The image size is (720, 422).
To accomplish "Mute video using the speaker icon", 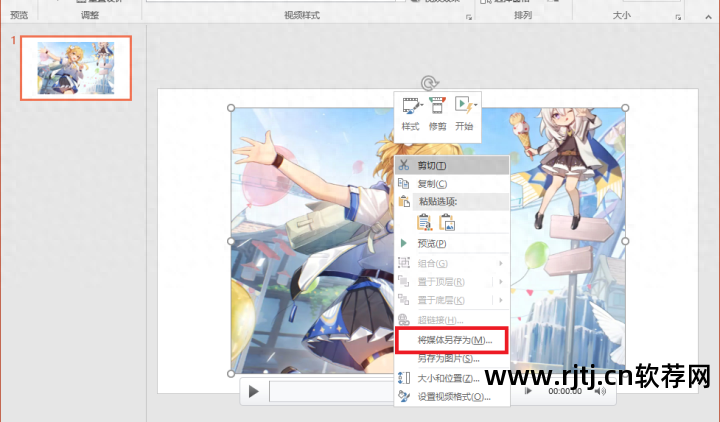I will [x=600, y=391].
